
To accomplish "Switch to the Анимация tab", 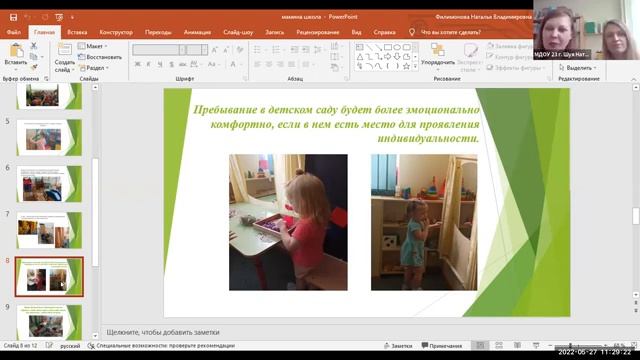I will 197,32.
